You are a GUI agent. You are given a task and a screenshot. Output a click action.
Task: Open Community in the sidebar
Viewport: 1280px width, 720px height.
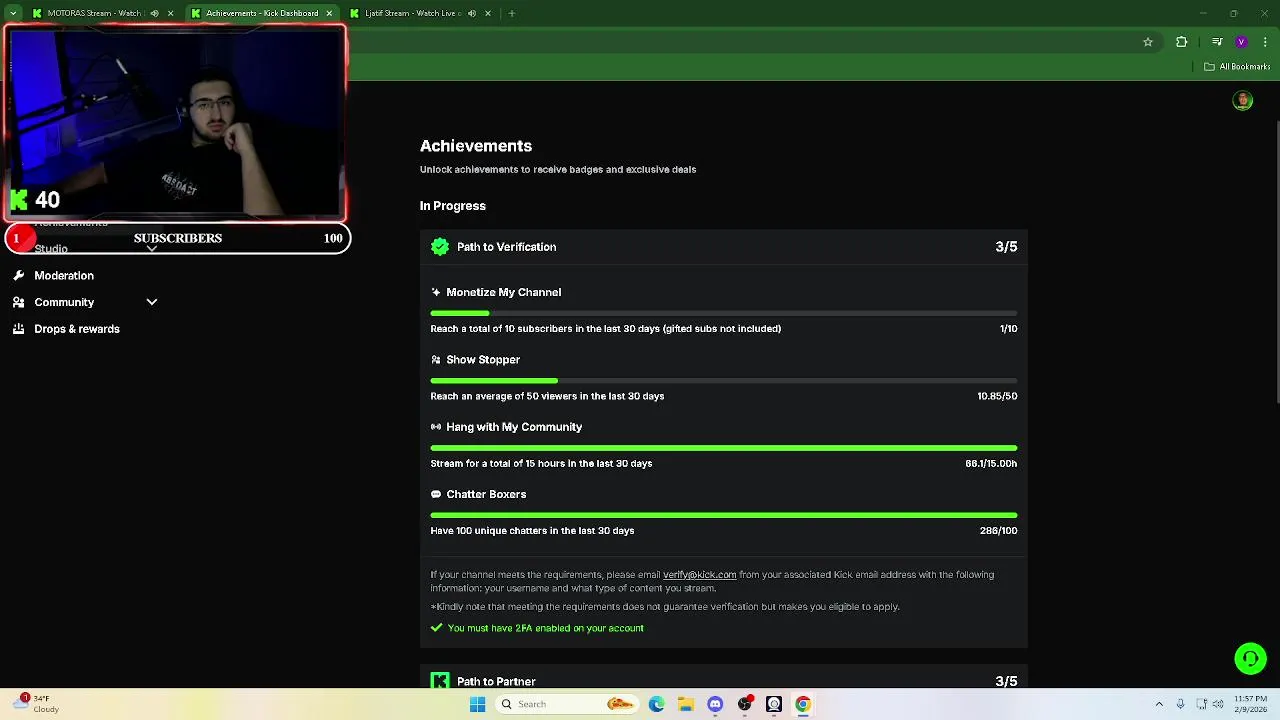pyautogui.click(x=64, y=302)
